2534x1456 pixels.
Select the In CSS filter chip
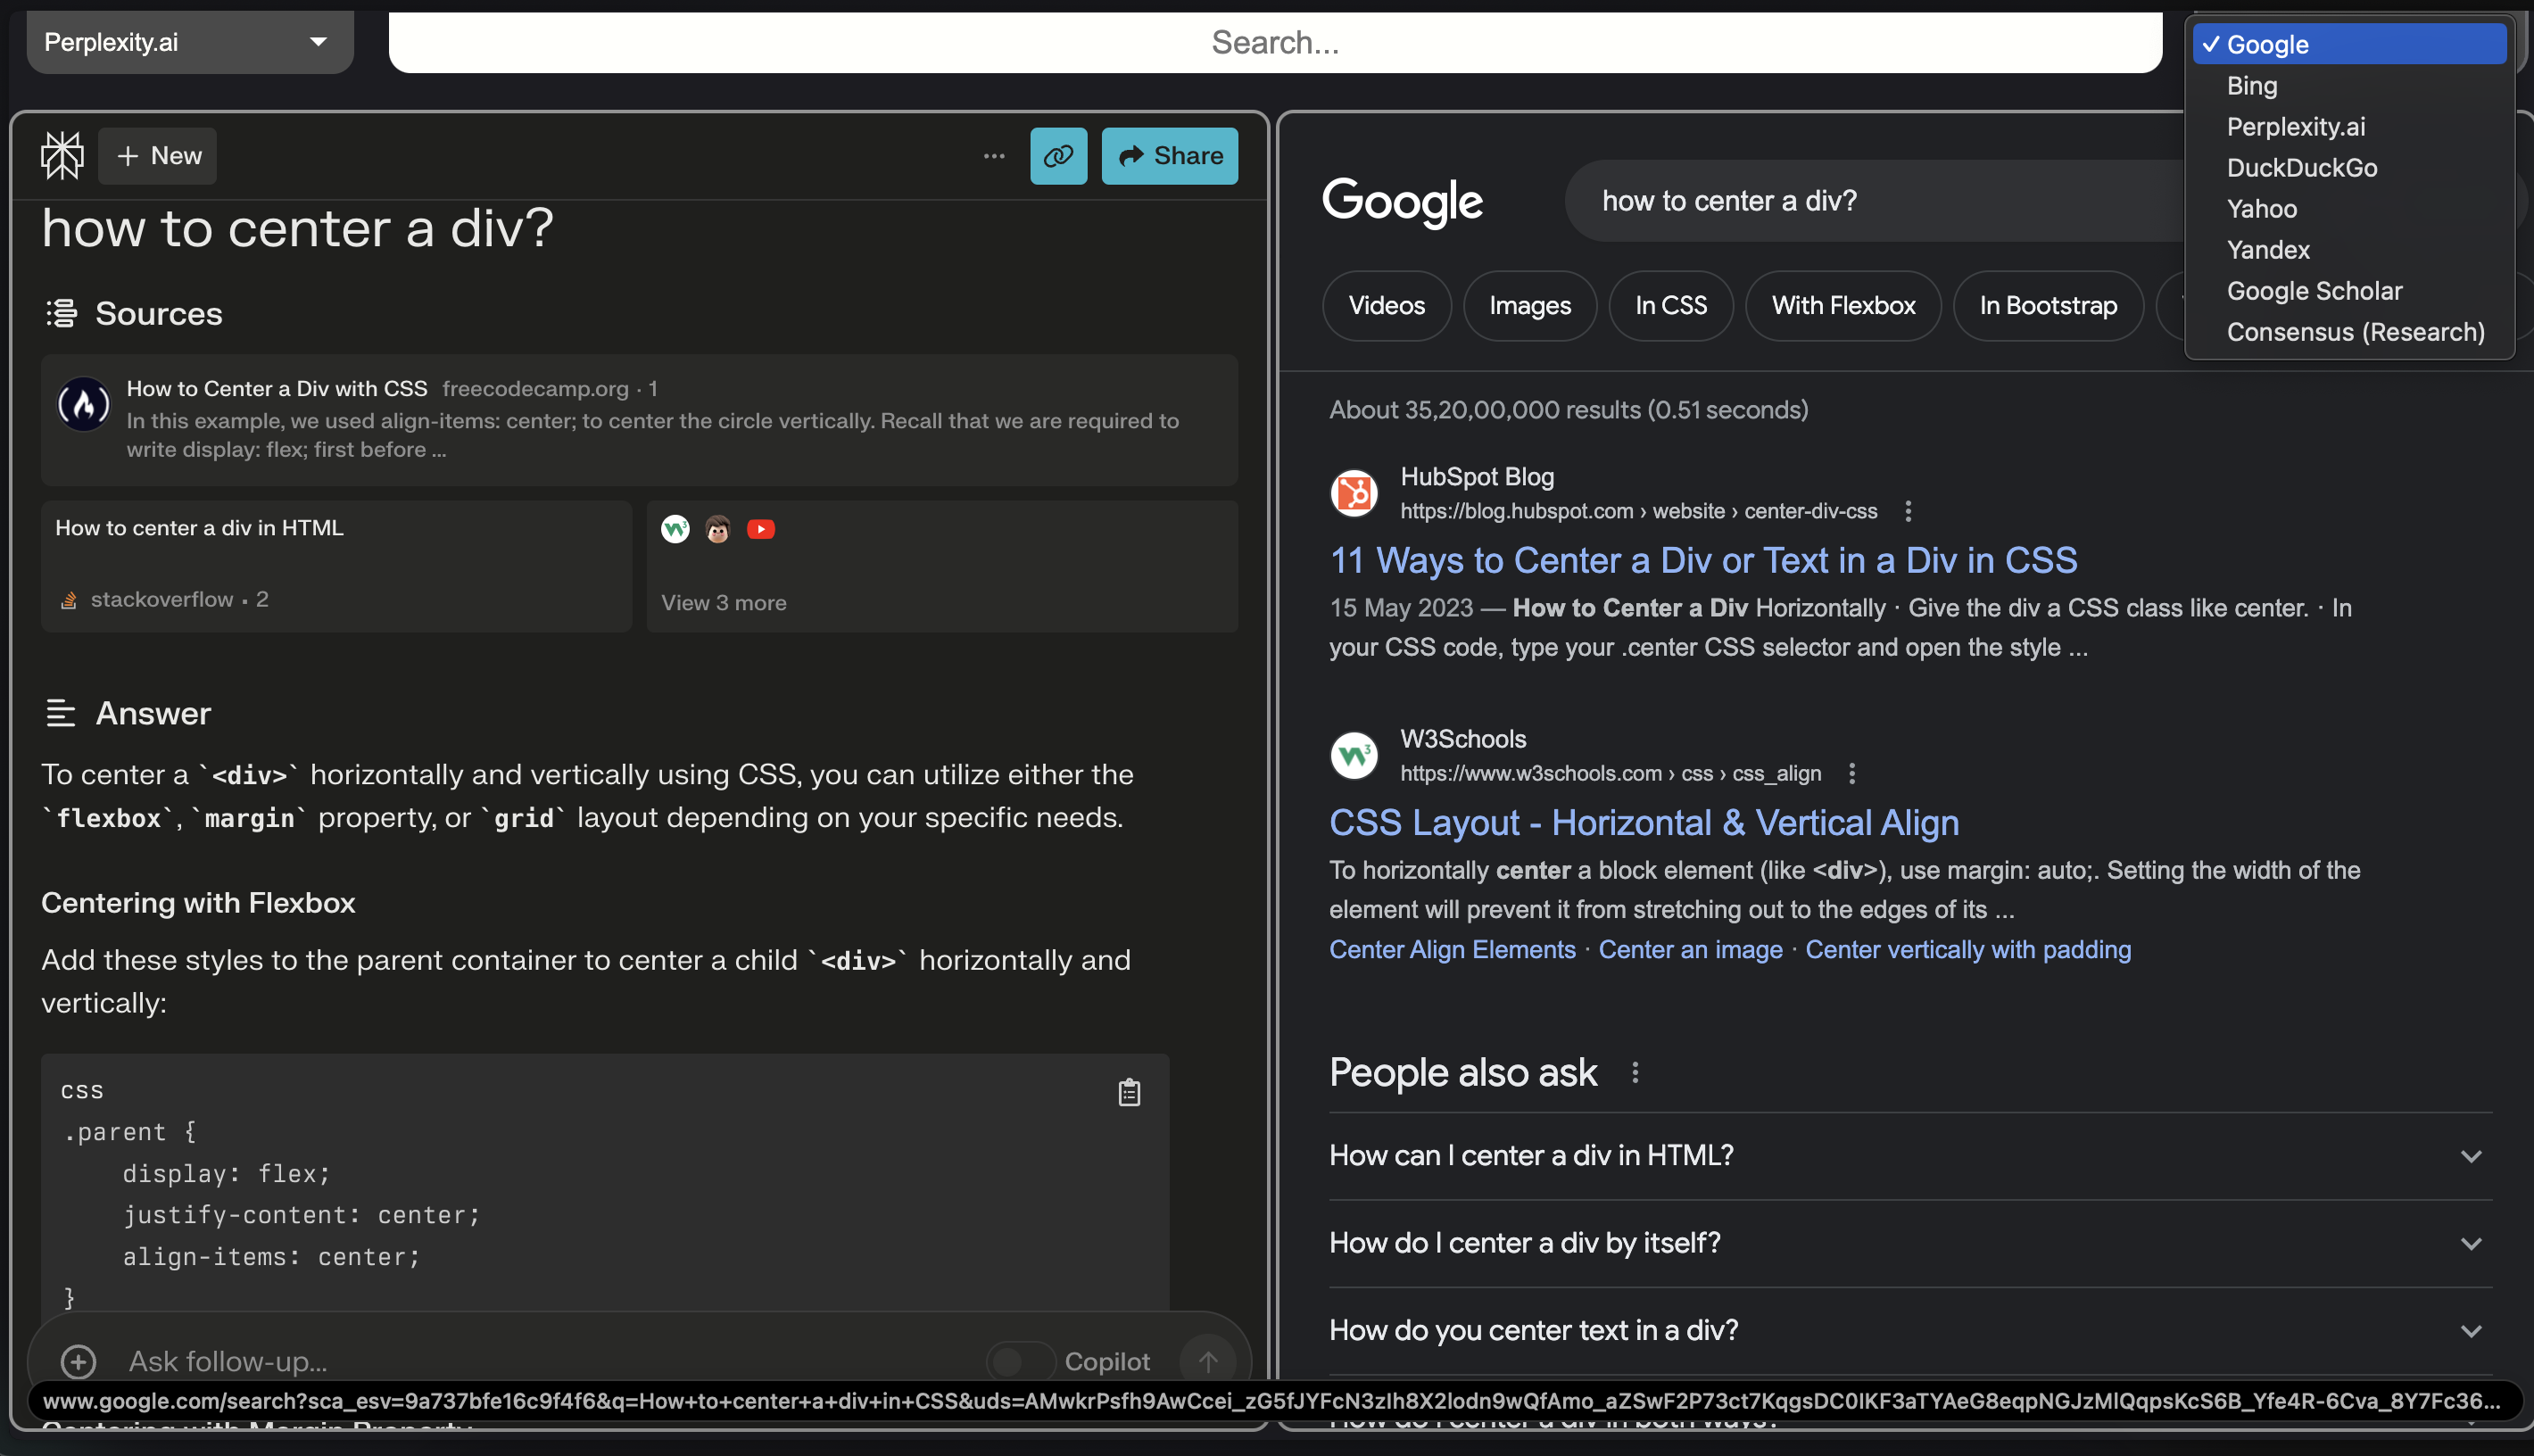(1671, 306)
